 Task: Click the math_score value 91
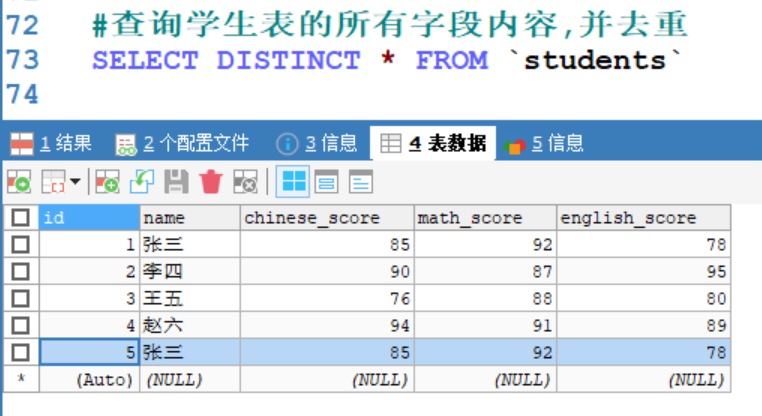[485, 326]
